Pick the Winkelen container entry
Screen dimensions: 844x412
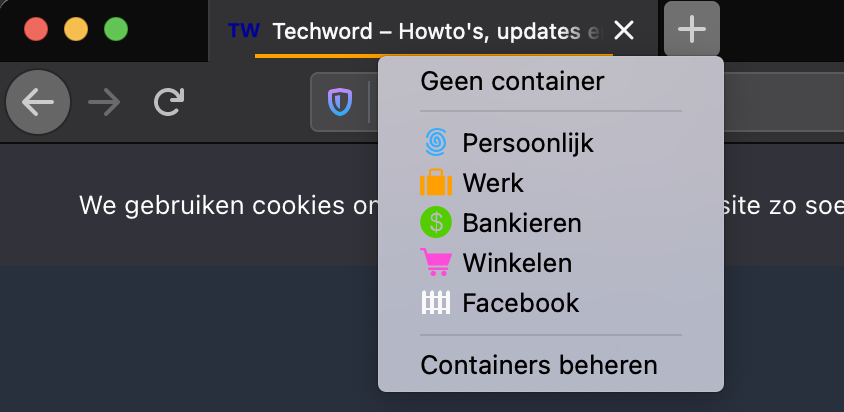(x=551, y=262)
